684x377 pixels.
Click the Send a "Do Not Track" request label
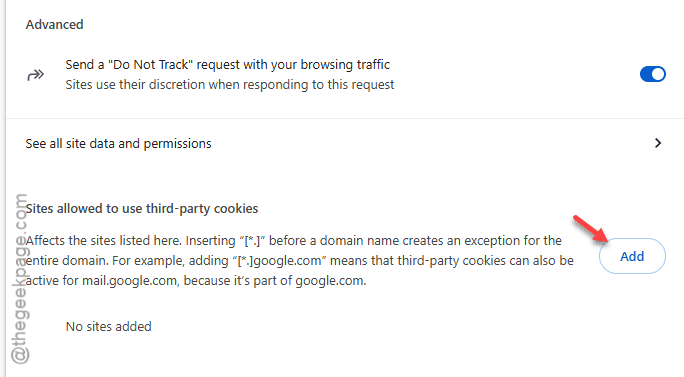click(x=228, y=65)
